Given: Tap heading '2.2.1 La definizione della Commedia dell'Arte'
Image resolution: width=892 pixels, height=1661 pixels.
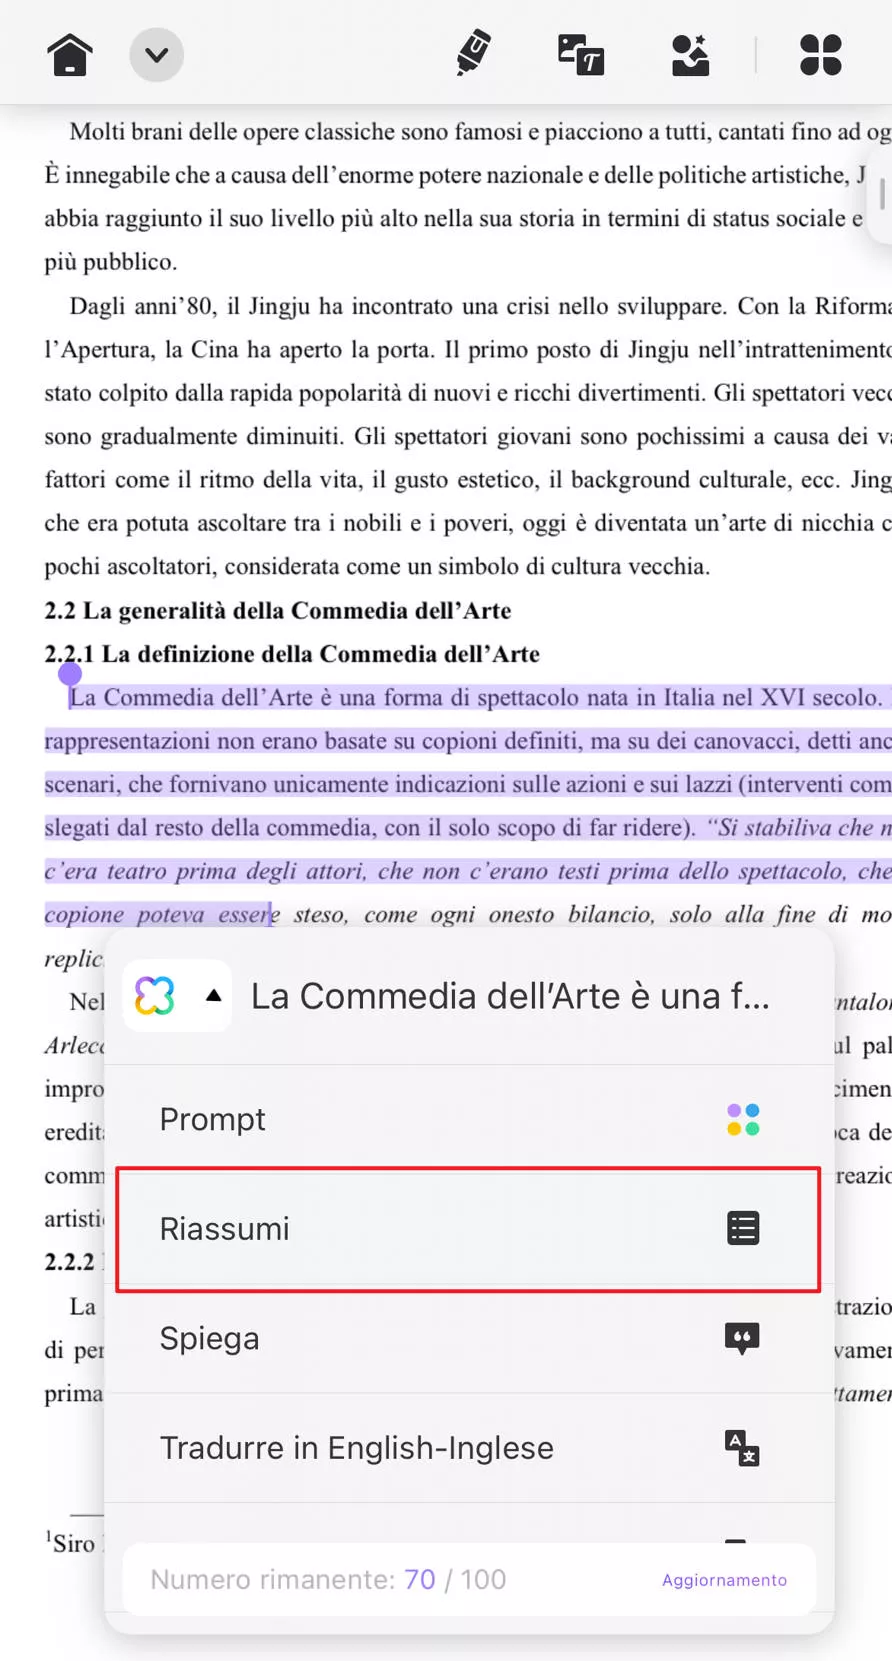Looking at the screenshot, I should (292, 654).
